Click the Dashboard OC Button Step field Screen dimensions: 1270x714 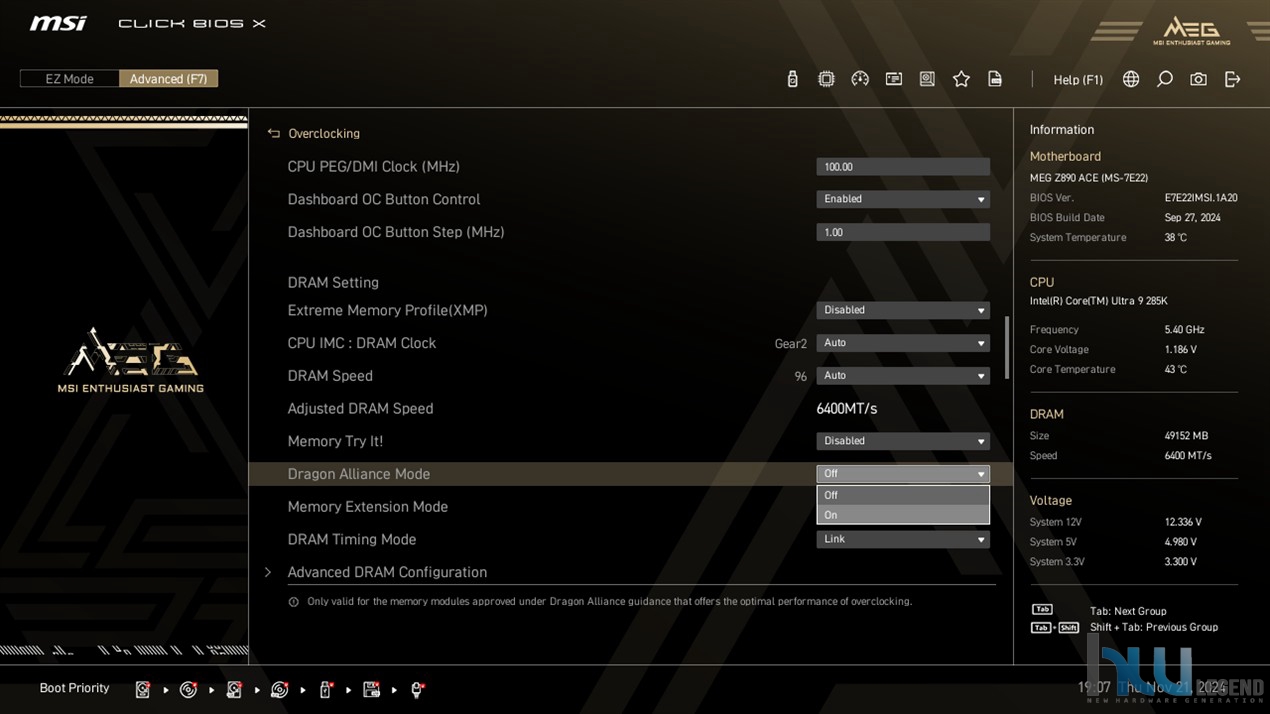[x=903, y=232]
